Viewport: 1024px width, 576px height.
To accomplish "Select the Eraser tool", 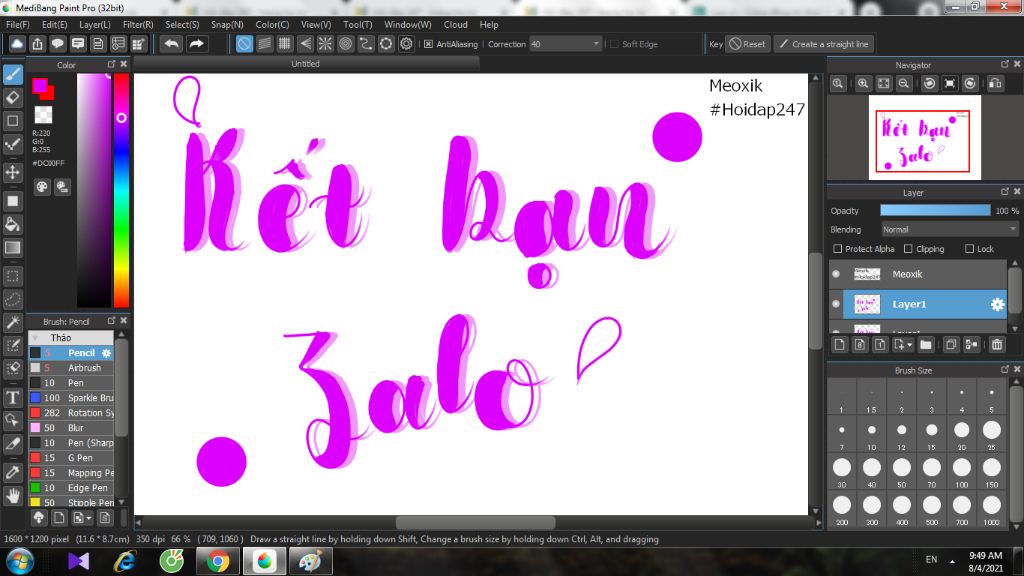I will pos(12,98).
